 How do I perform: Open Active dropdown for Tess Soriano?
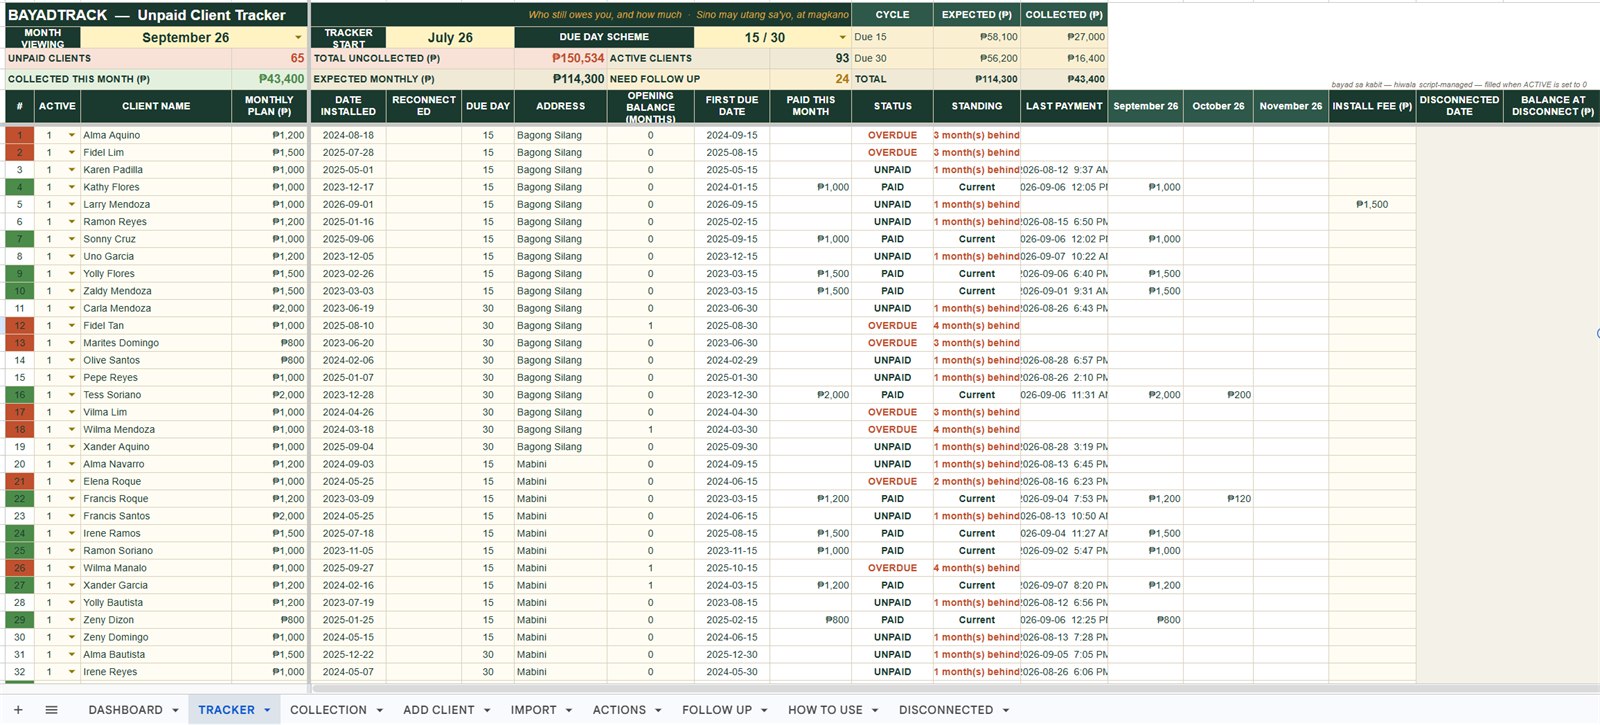pyautogui.click(x=72, y=395)
